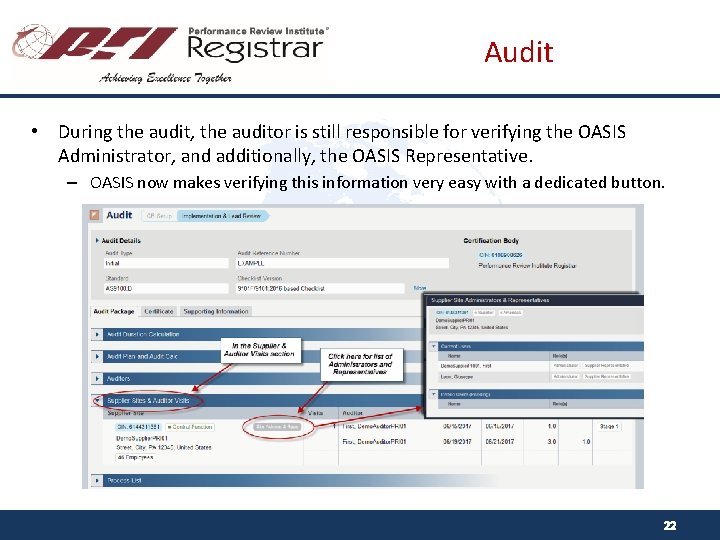Click the Name column header under Current Users
Viewport: 720px width, 540px height.
tap(454, 356)
